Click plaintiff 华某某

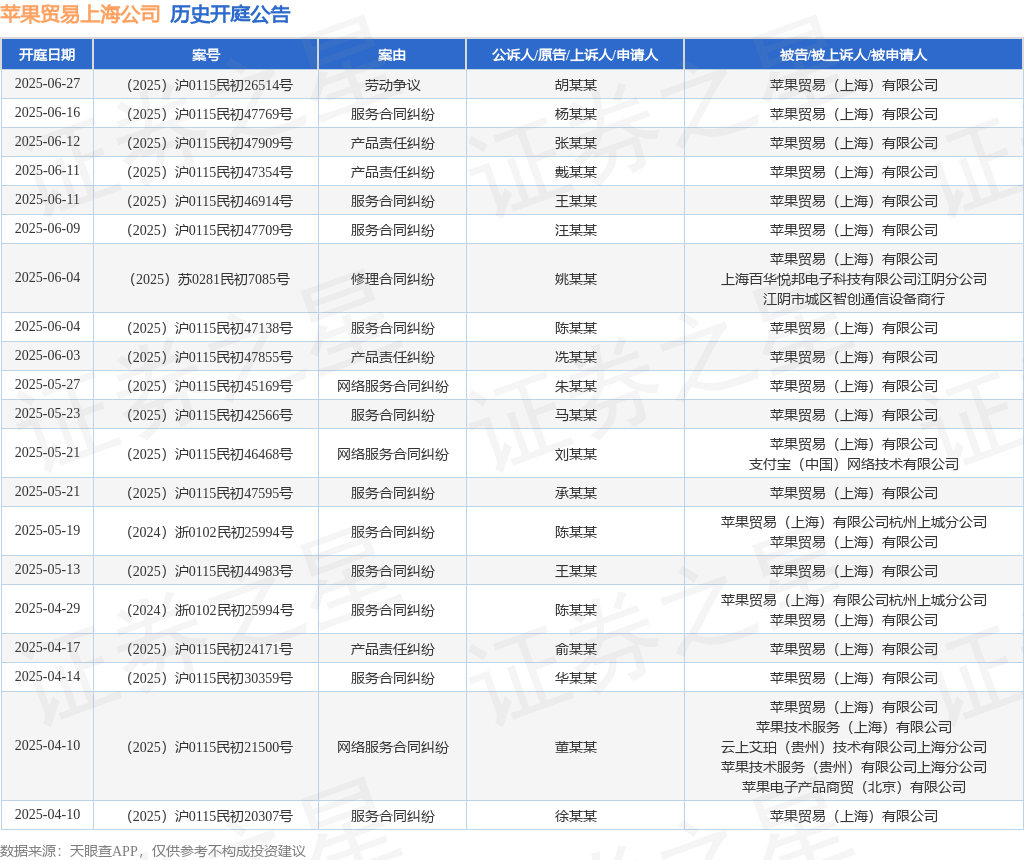pos(575,678)
